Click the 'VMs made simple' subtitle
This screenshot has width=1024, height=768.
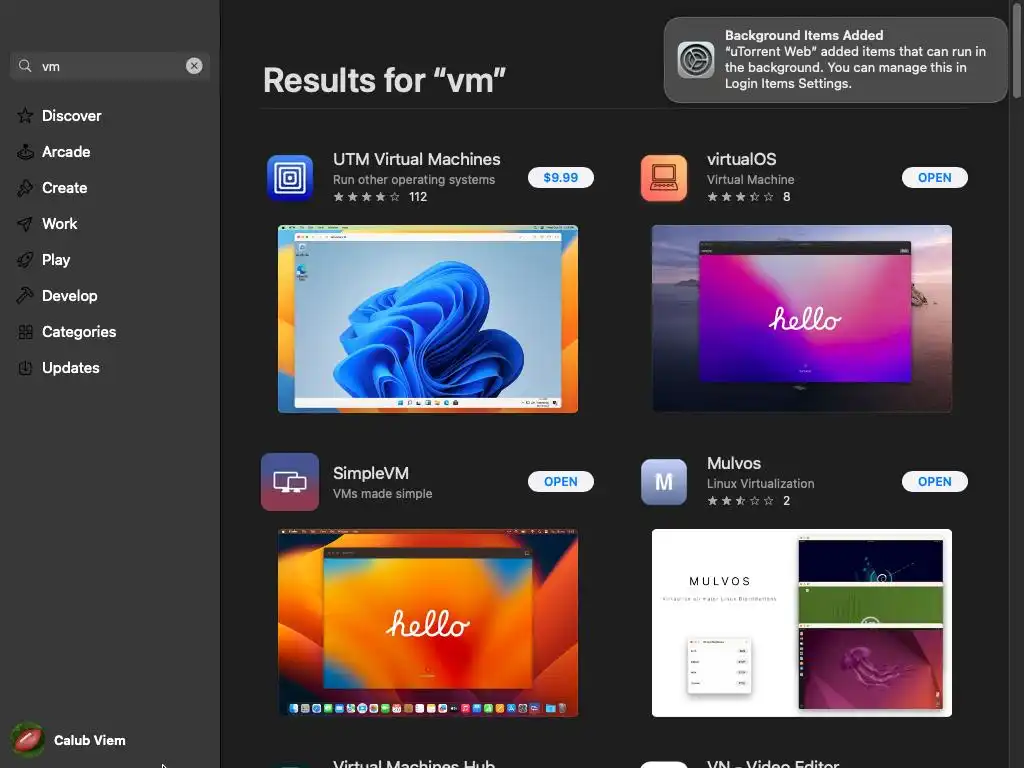(x=383, y=494)
